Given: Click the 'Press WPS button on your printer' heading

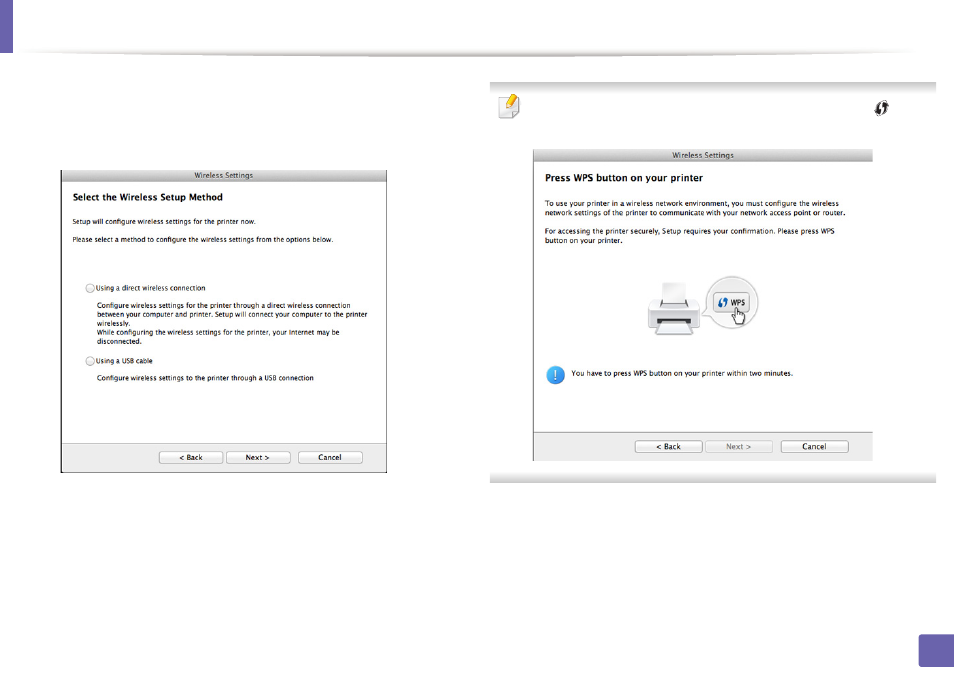Looking at the screenshot, I should 624,178.
